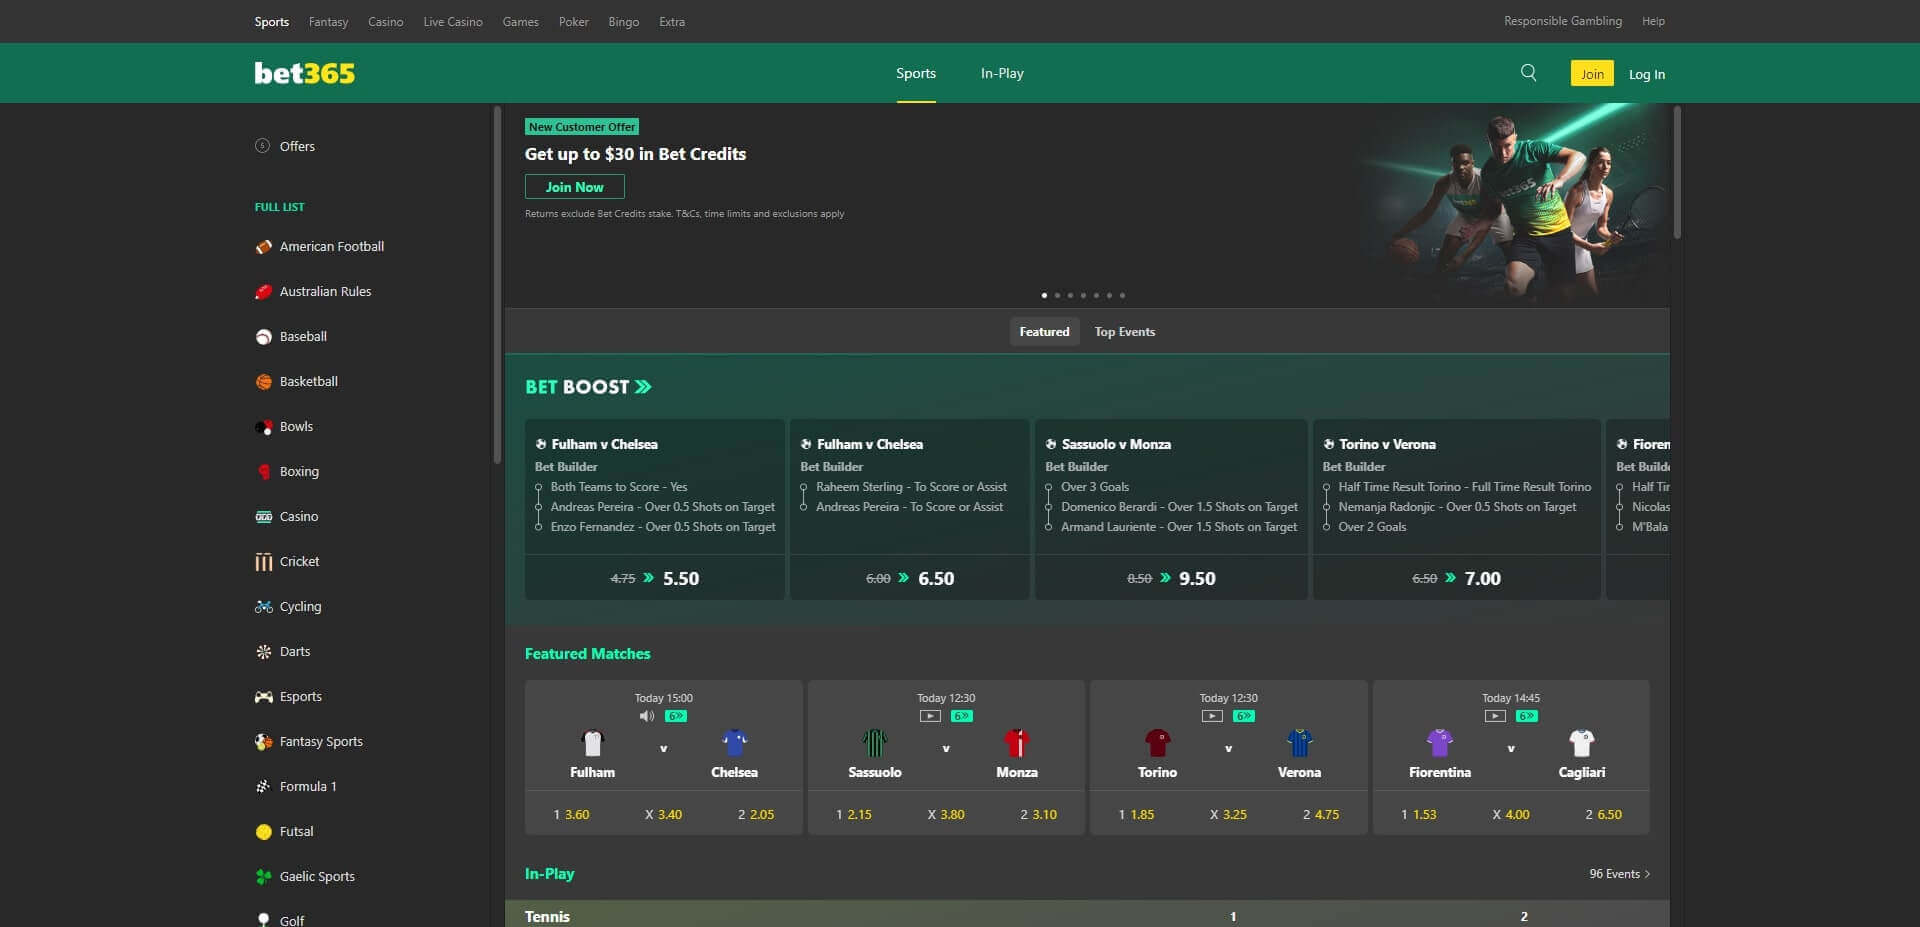
Task: Click the search magnifier icon in header
Action: pyautogui.click(x=1528, y=72)
